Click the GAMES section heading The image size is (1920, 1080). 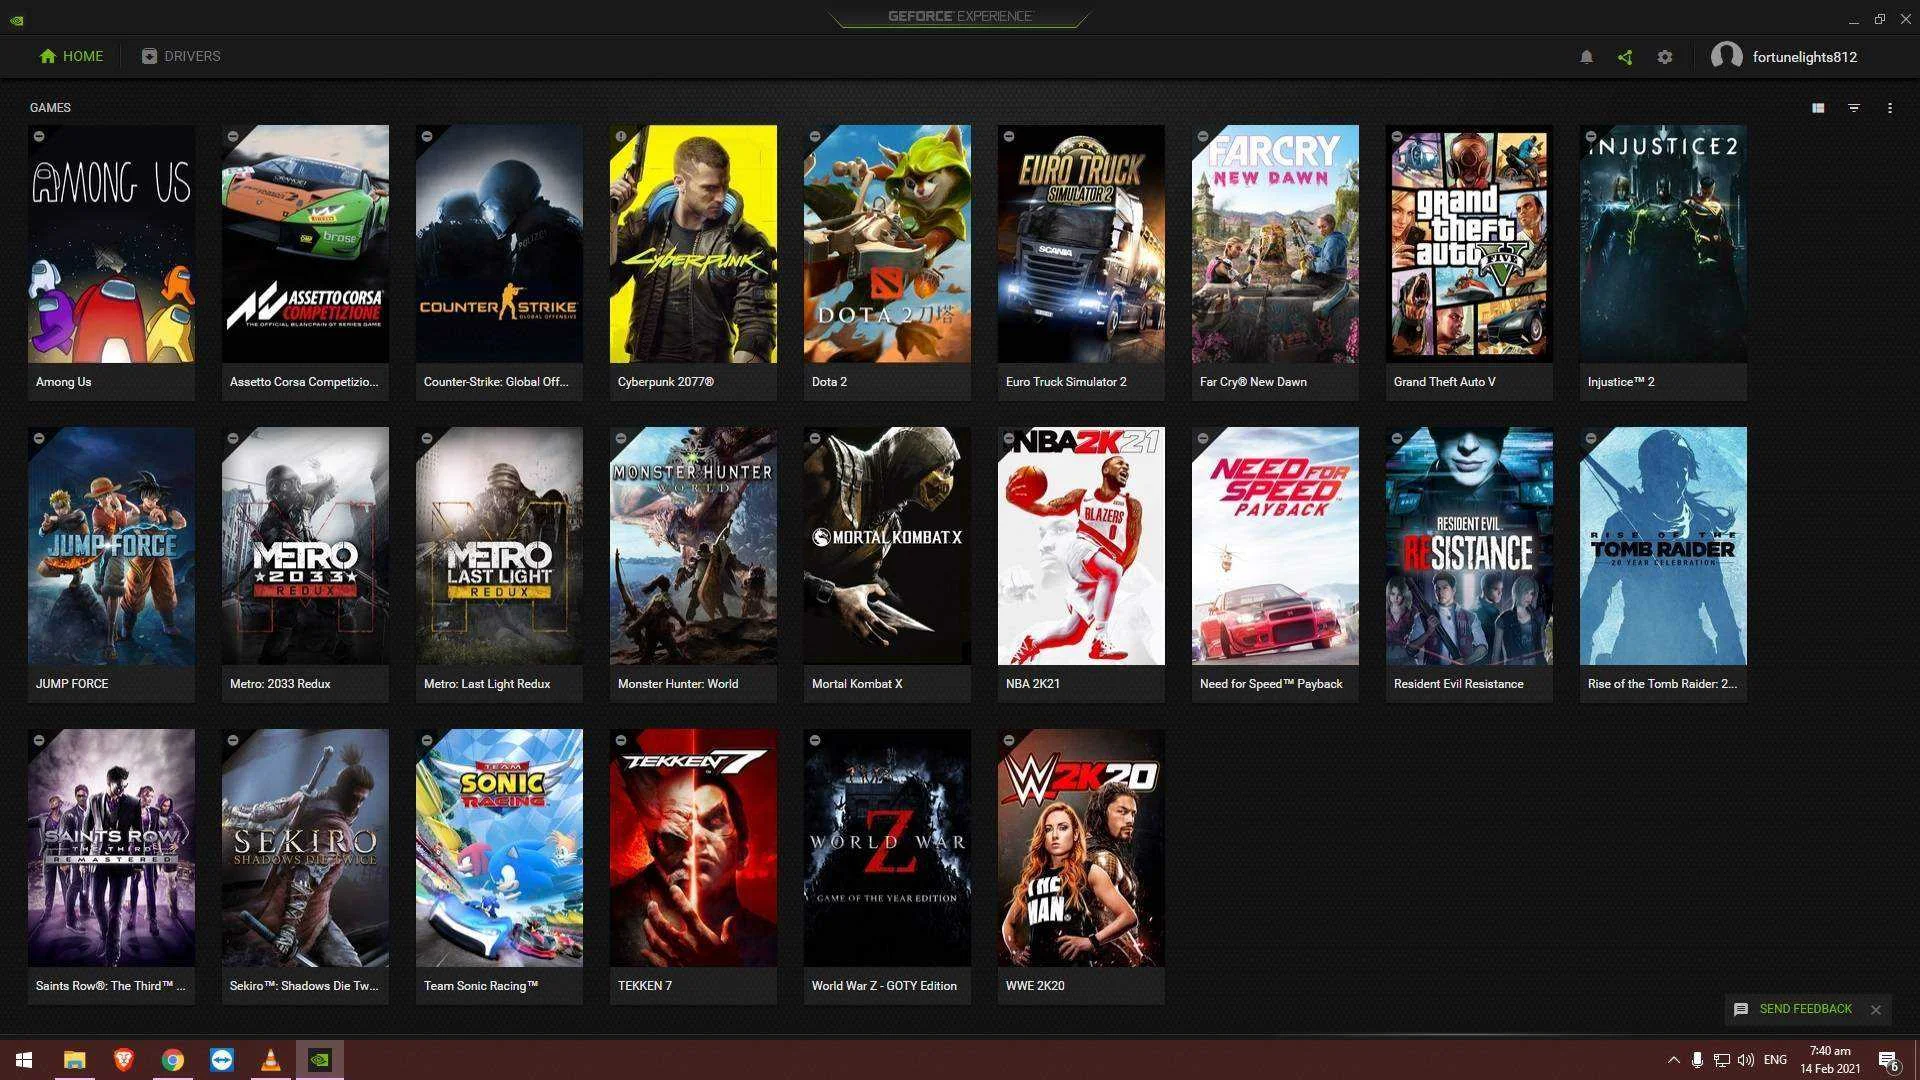[50, 108]
